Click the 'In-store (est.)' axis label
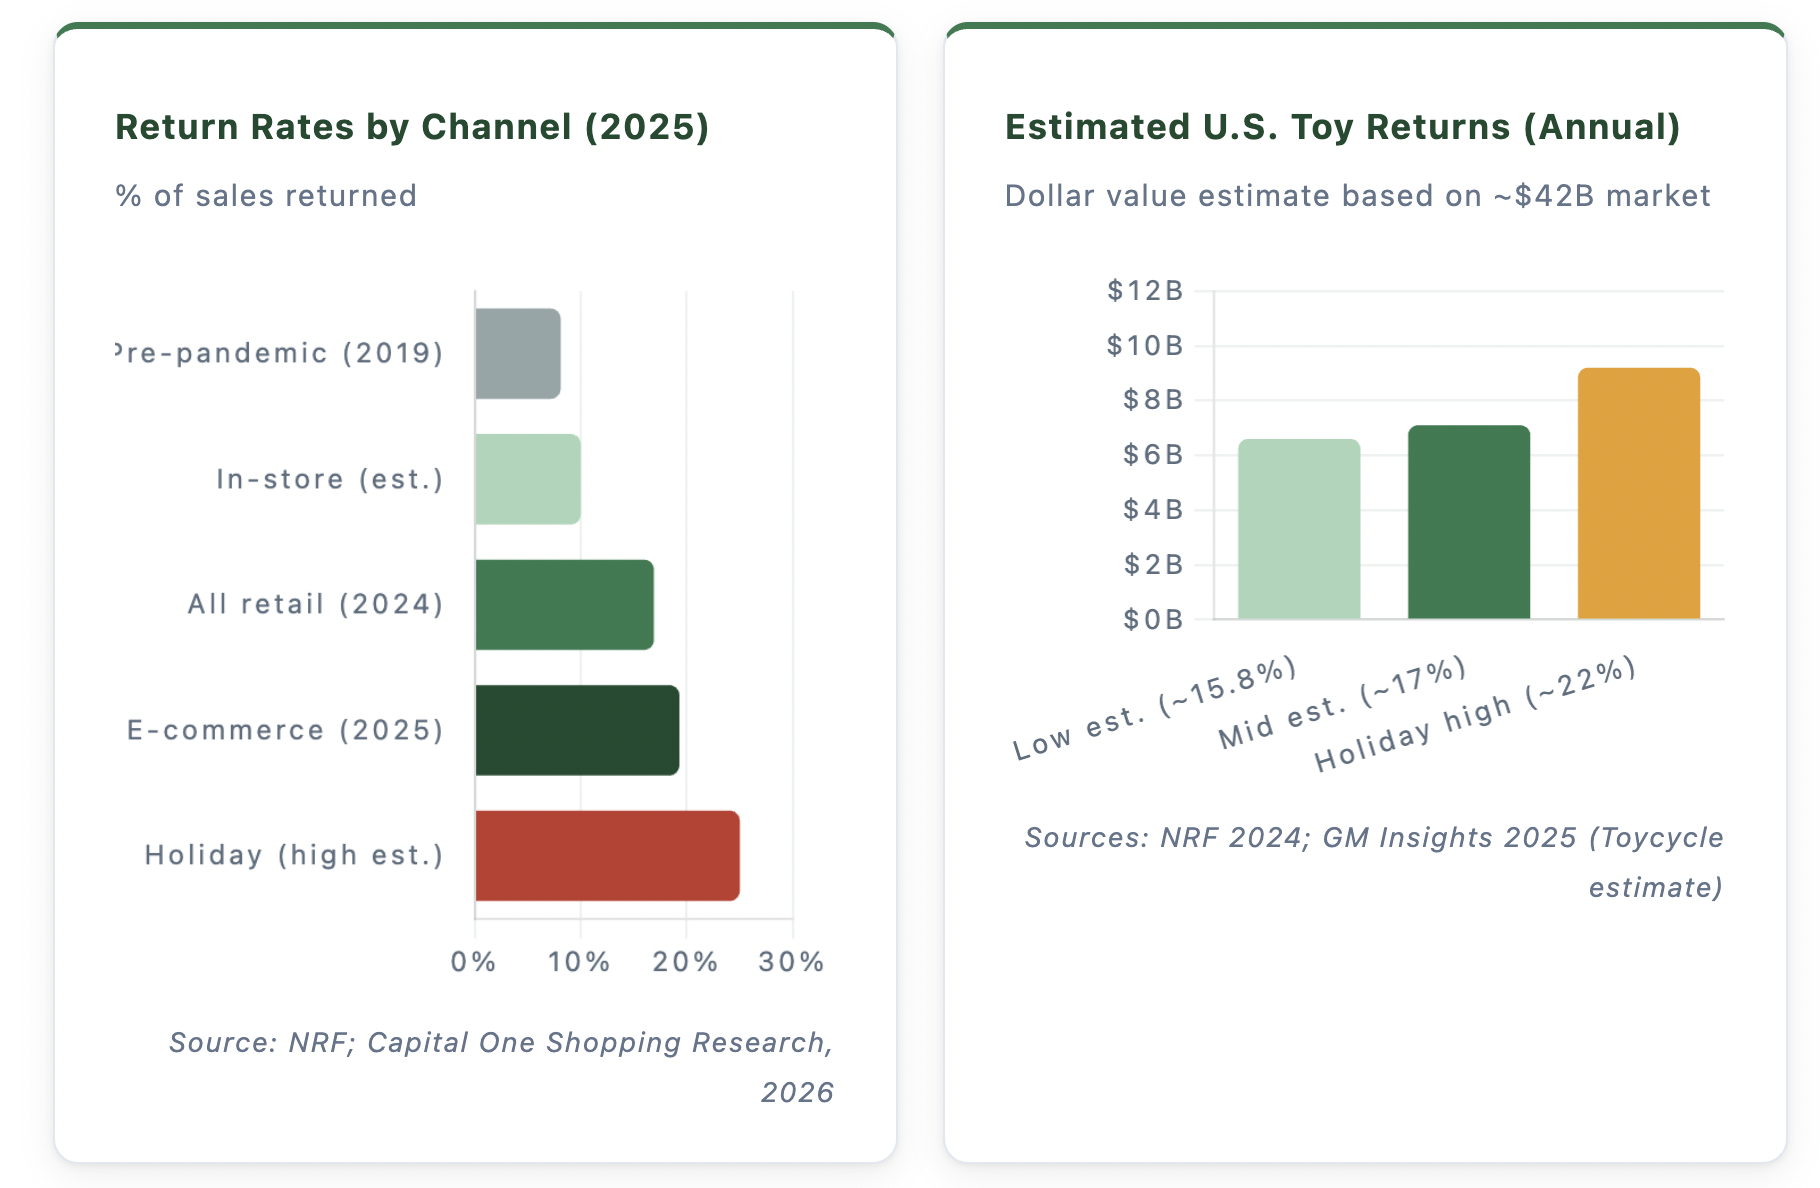Viewport: 1820px width, 1188px height. tap(330, 479)
